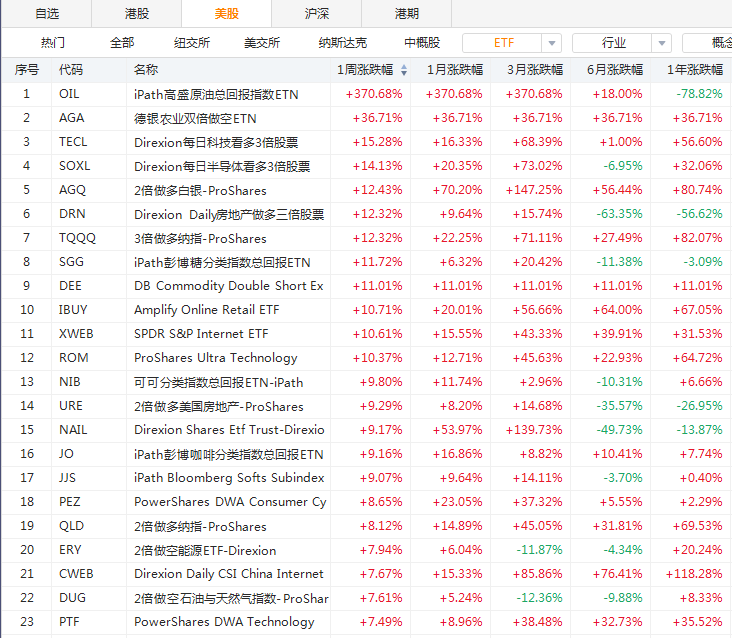Select the DRN ticker code
Viewport: 732px width, 638px height.
pyautogui.click(x=72, y=214)
